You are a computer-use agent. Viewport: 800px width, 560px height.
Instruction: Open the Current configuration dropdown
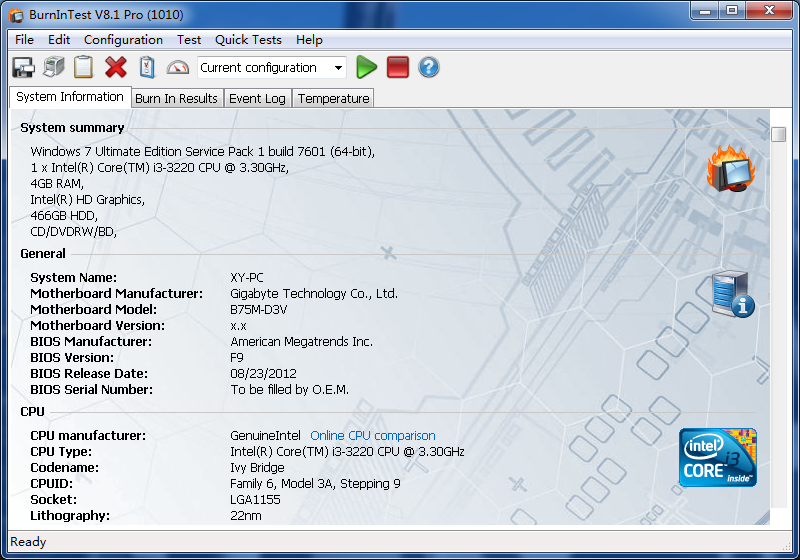(271, 67)
